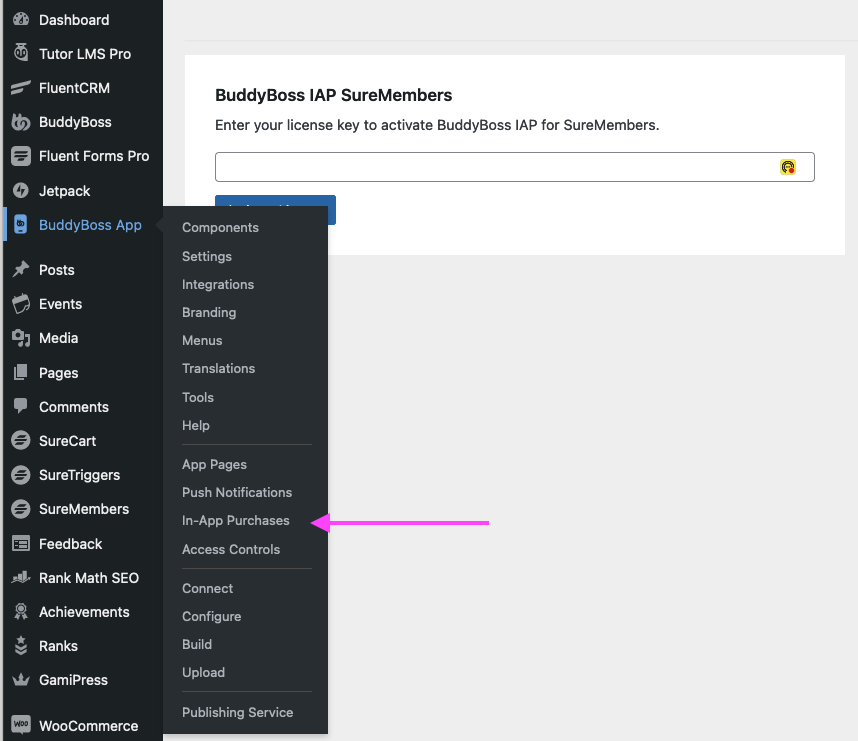Select the Rank Math SEO icon
This screenshot has height=741, width=858.
20,578
